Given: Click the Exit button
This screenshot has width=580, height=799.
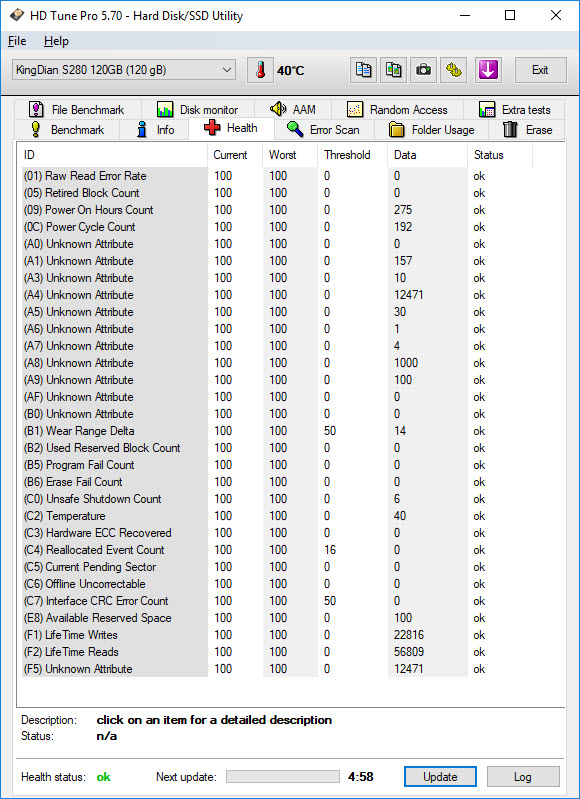Looking at the screenshot, I should pos(540,70).
